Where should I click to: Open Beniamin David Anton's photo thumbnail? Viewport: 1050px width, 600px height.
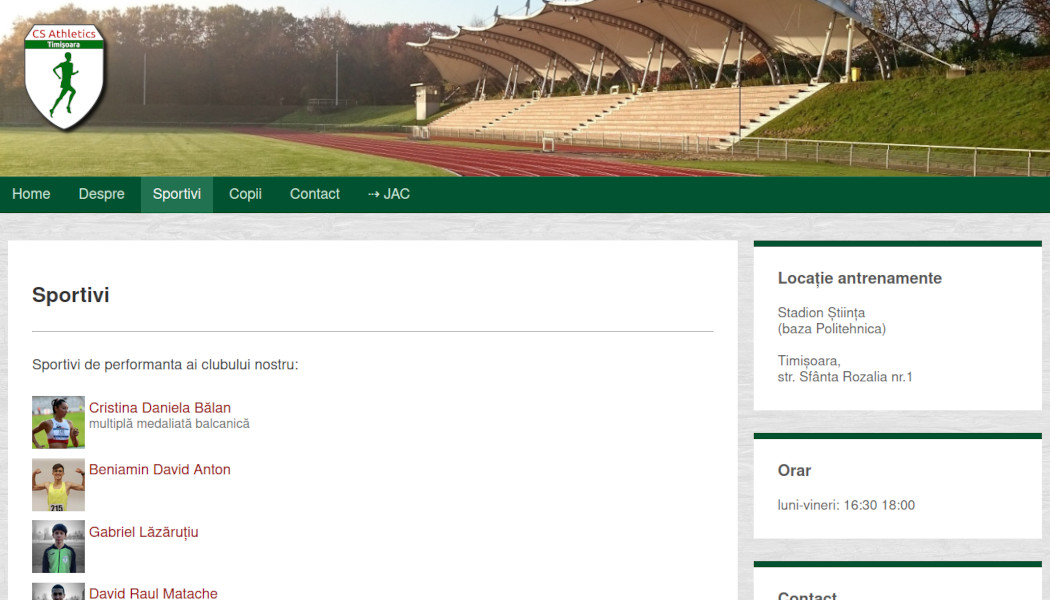pos(58,485)
